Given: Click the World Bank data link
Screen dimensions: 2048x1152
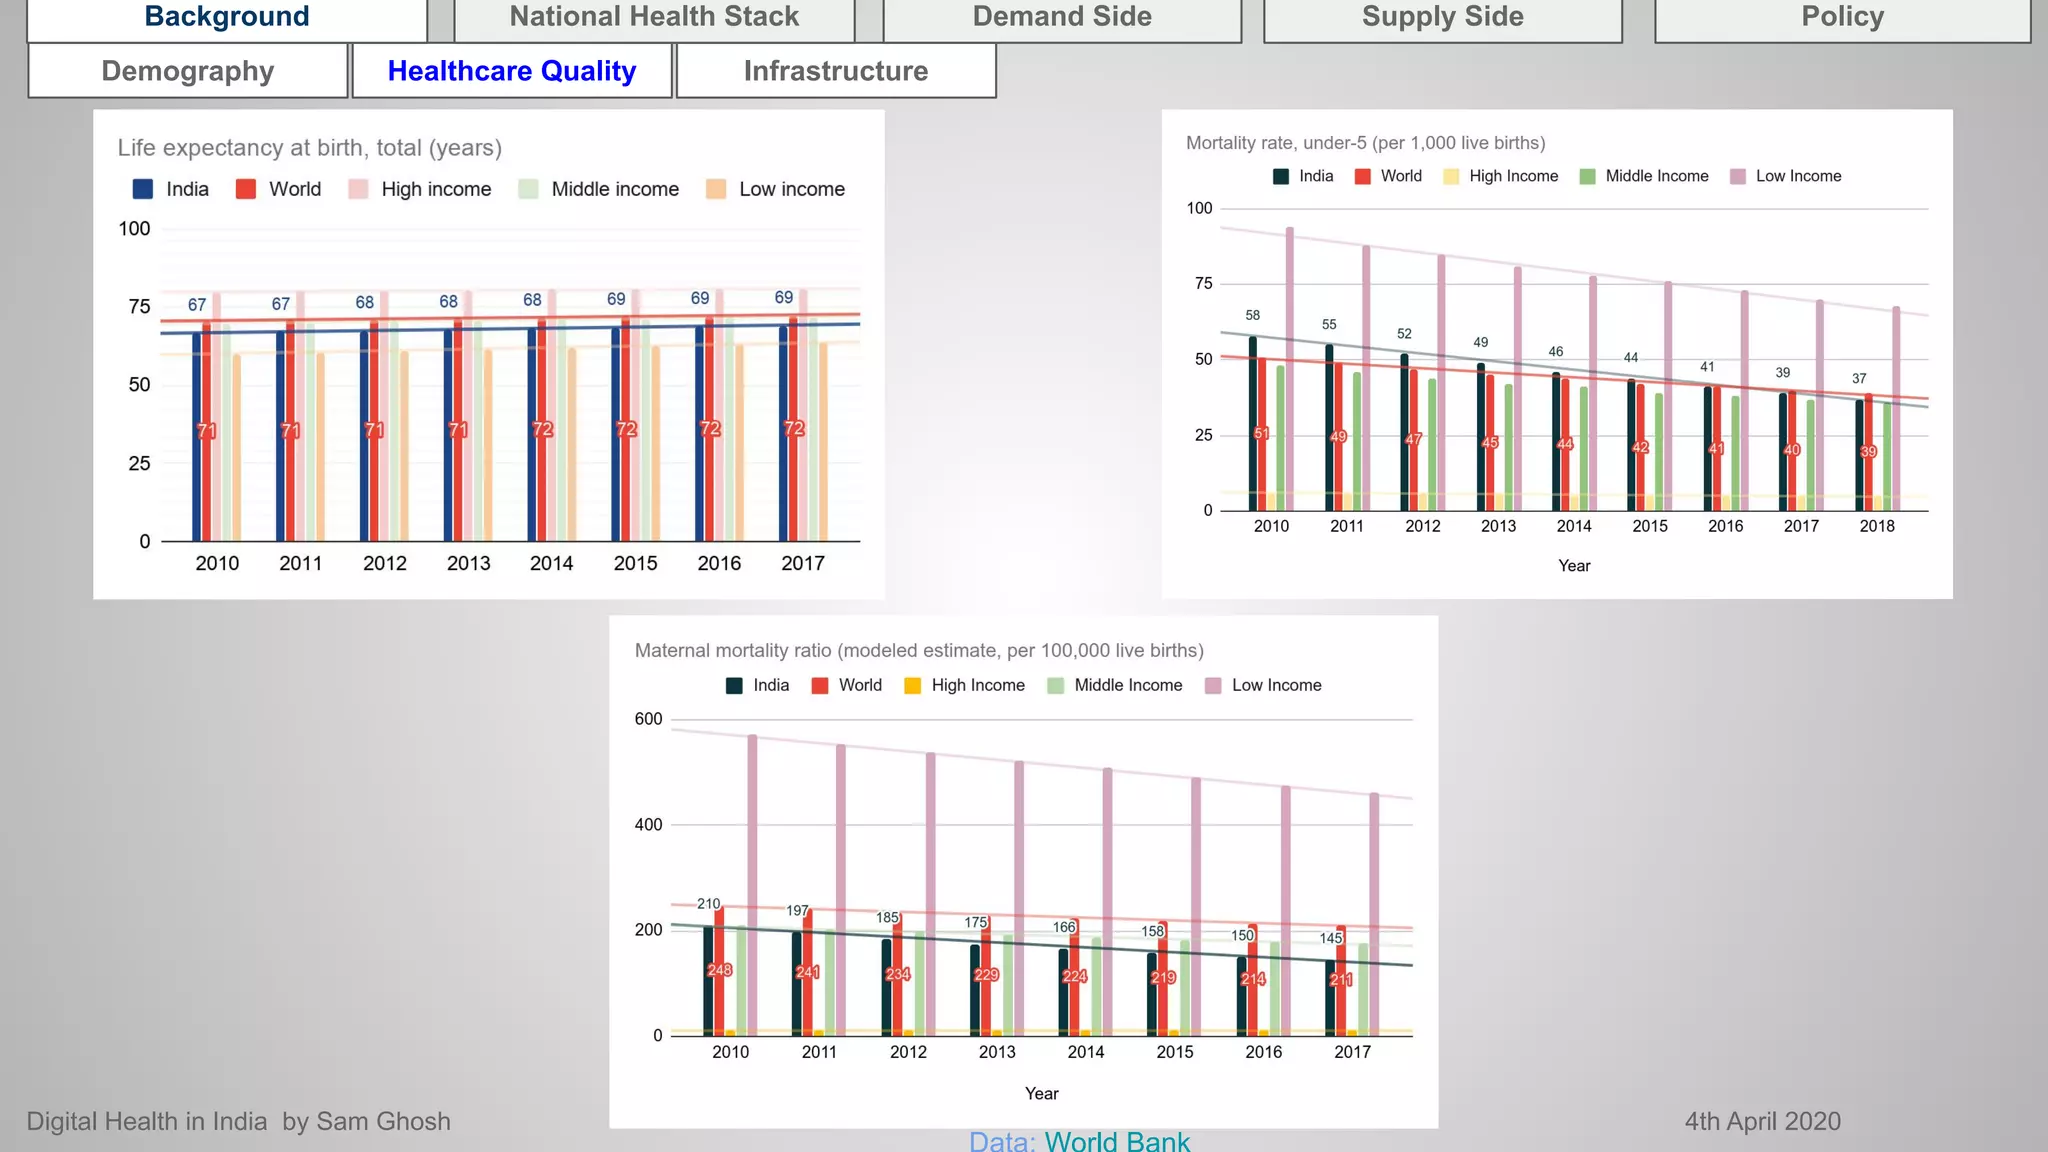Looking at the screenshot, I should pyautogui.click(x=1117, y=1141).
